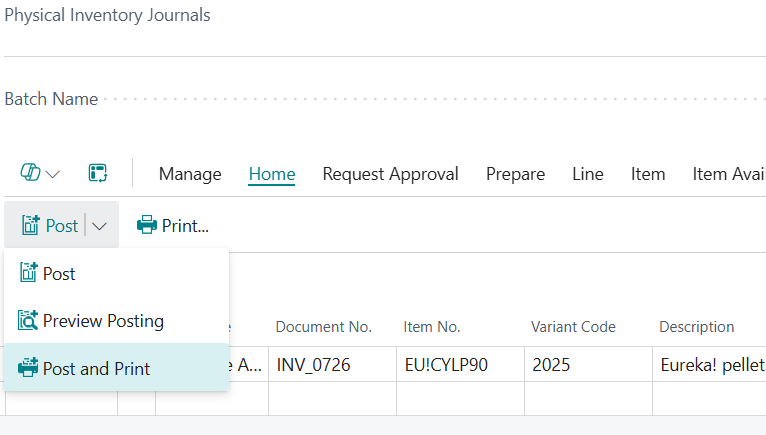Click the Print printer icon
Viewport: 766px width, 435px height.
click(x=147, y=225)
